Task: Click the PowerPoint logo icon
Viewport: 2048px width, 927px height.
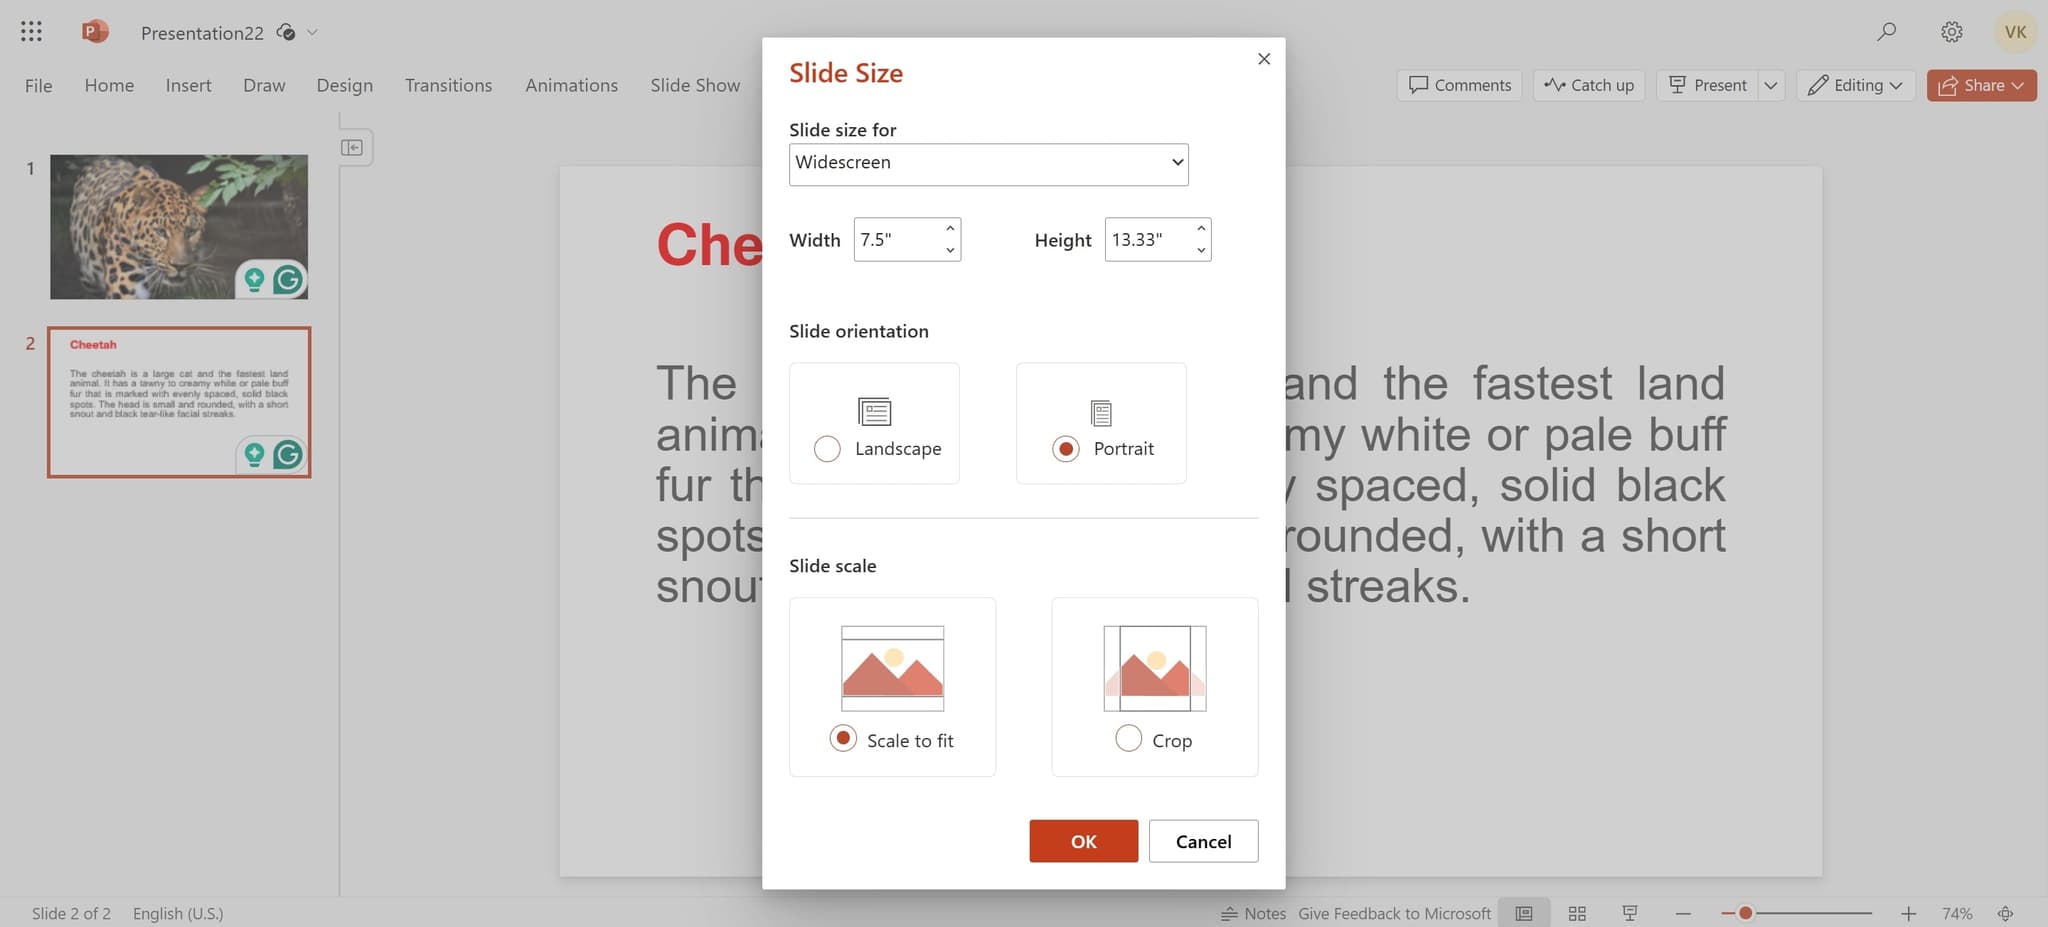Action: [94, 32]
